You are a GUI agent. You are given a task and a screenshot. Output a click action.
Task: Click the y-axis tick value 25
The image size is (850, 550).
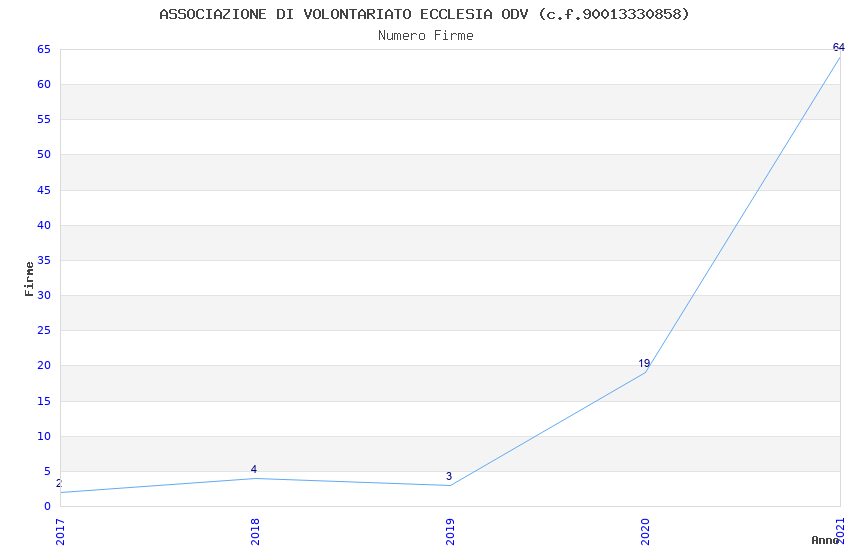click(x=44, y=331)
